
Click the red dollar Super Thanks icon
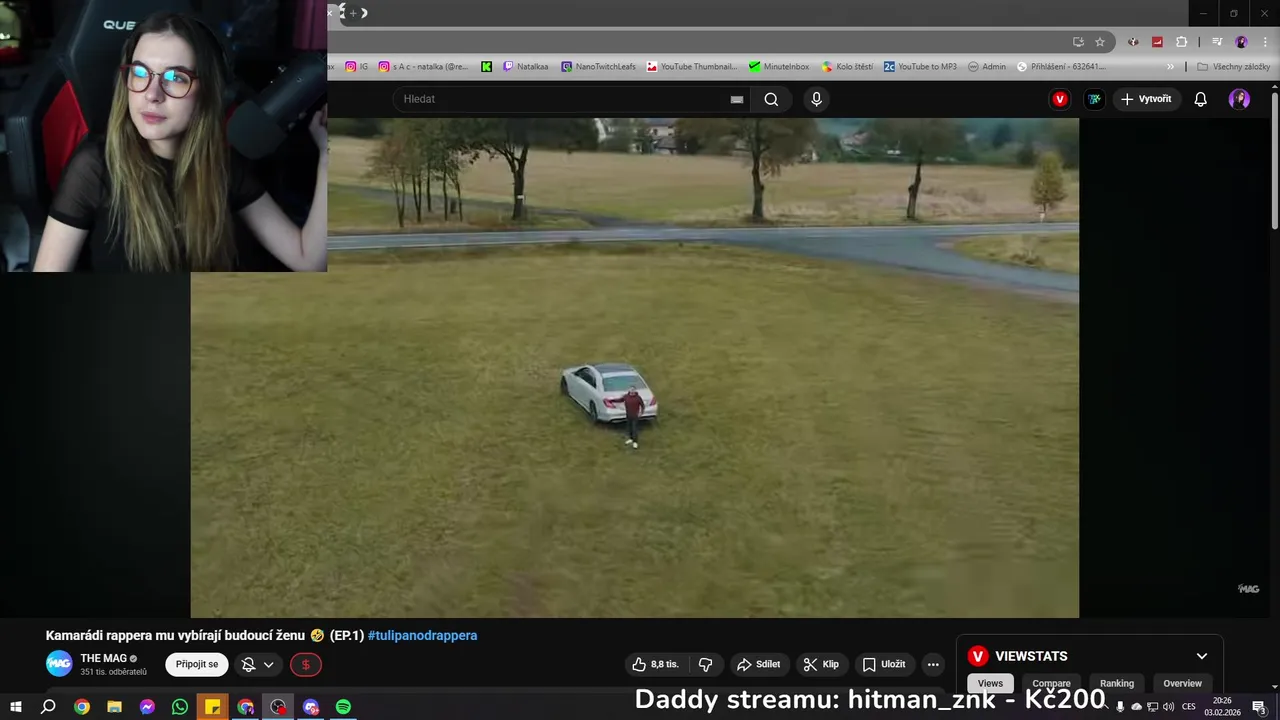(x=306, y=664)
